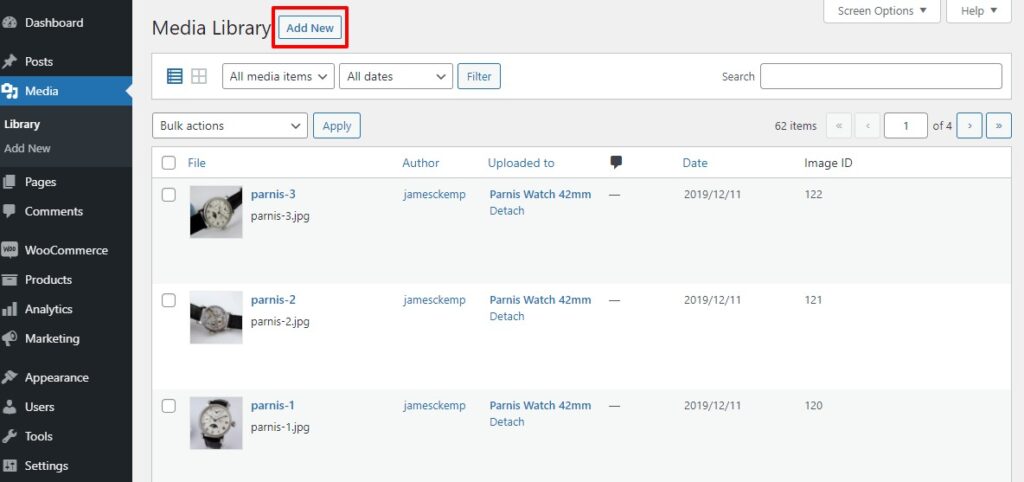1024x482 pixels.
Task: Expand the Bulk actions dropdown
Action: [x=229, y=126]
